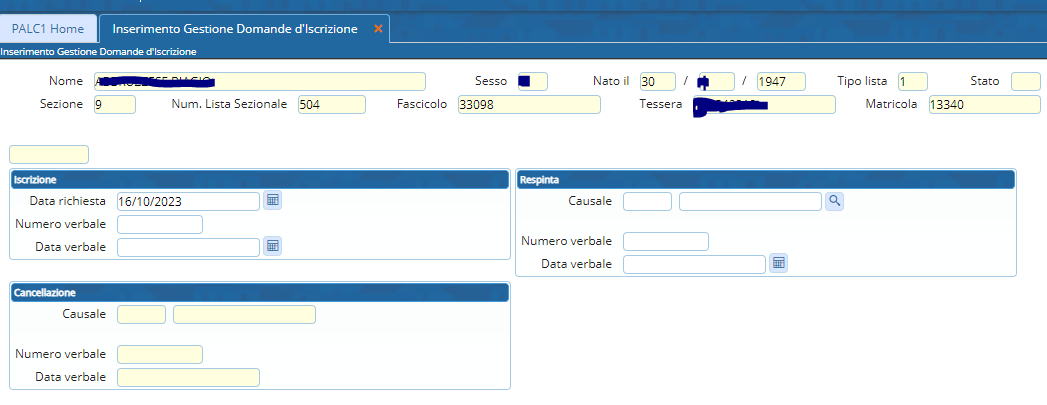Viewport: 1047px width, 405px height.
Task: Click the Stato field
Action: (x=1025, y=81)
